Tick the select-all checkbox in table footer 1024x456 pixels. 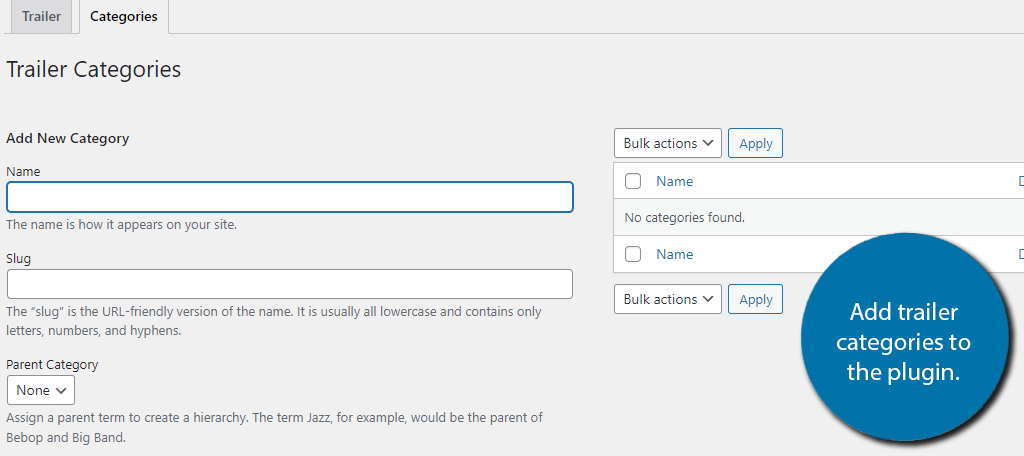click(x=633, y=254)
